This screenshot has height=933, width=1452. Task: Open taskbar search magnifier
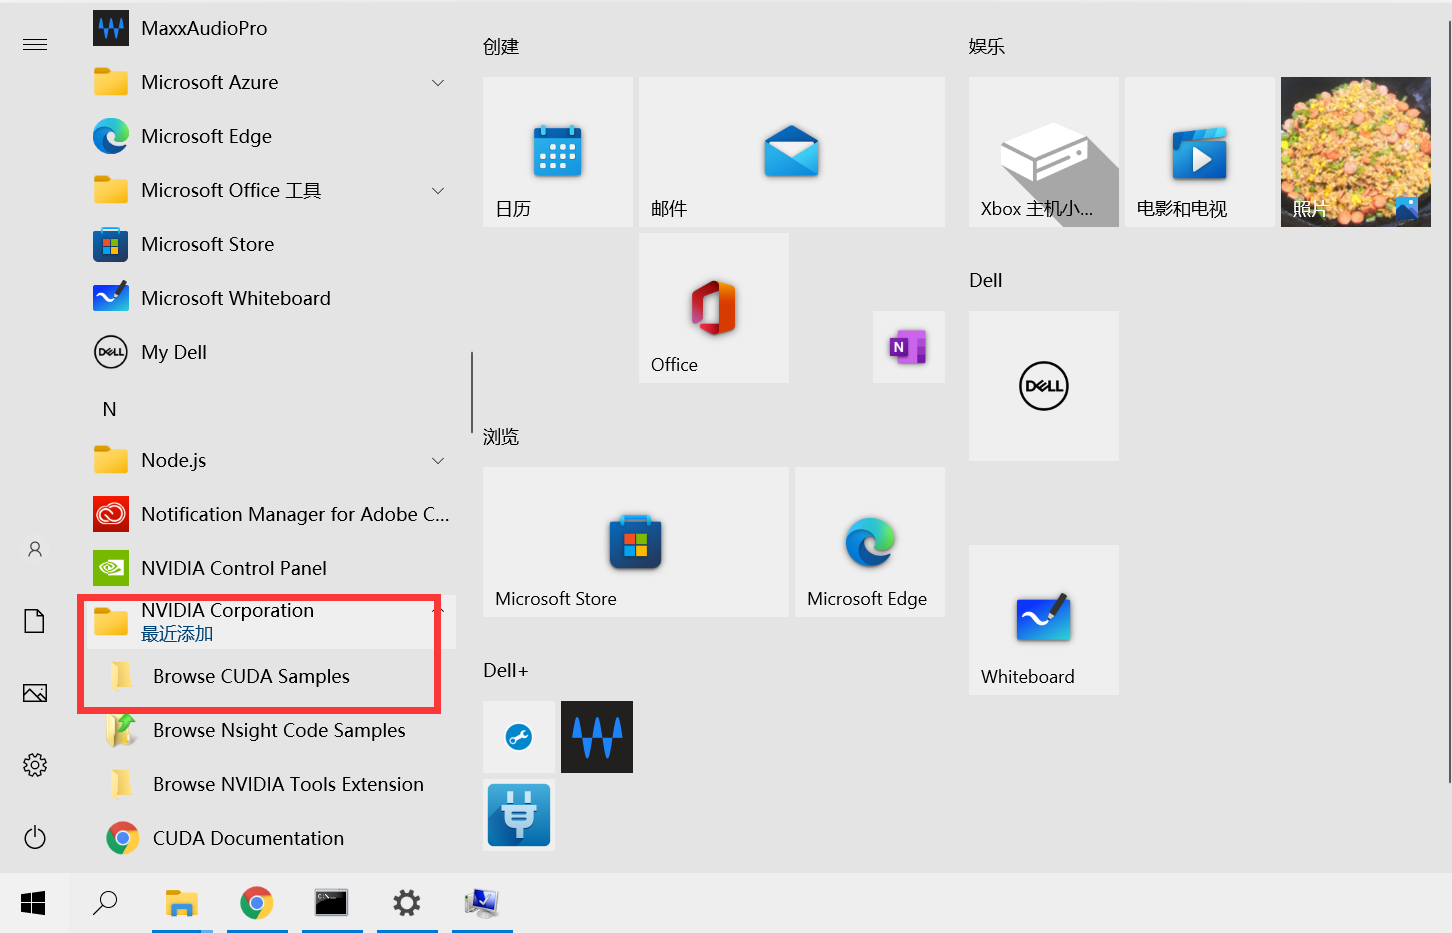point(105,903)
